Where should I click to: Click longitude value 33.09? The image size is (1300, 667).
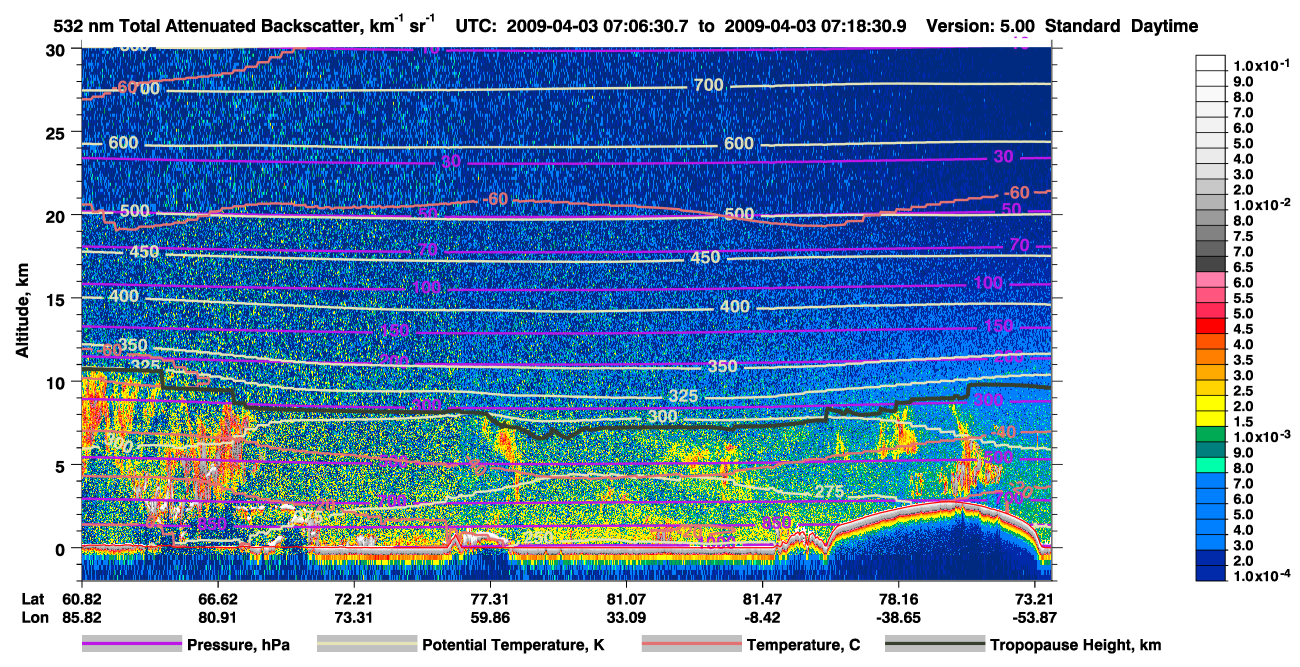tap(626, 617)
